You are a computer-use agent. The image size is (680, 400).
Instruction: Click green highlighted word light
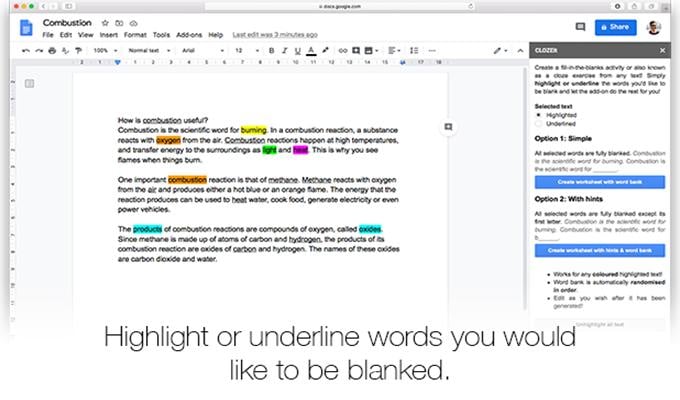[269, 150]
